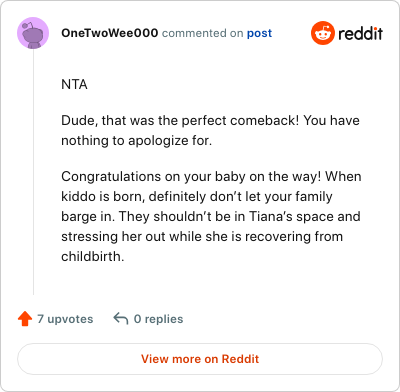Screen dimensions: 400x392
Task: Click the "nothing to apologize for" line
Action: [137, 141]
